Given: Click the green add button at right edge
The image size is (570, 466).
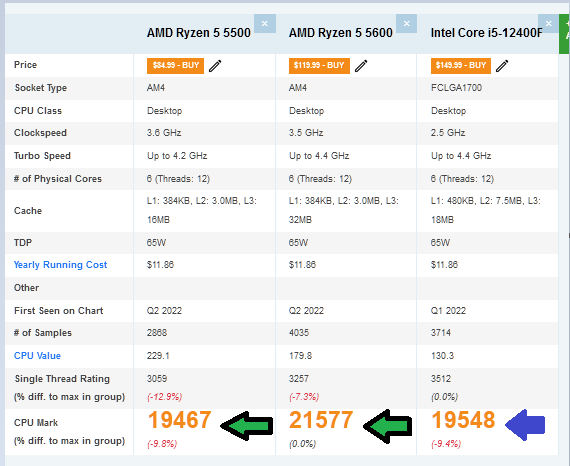Looking at the screenshot, I should click(565, 34).
